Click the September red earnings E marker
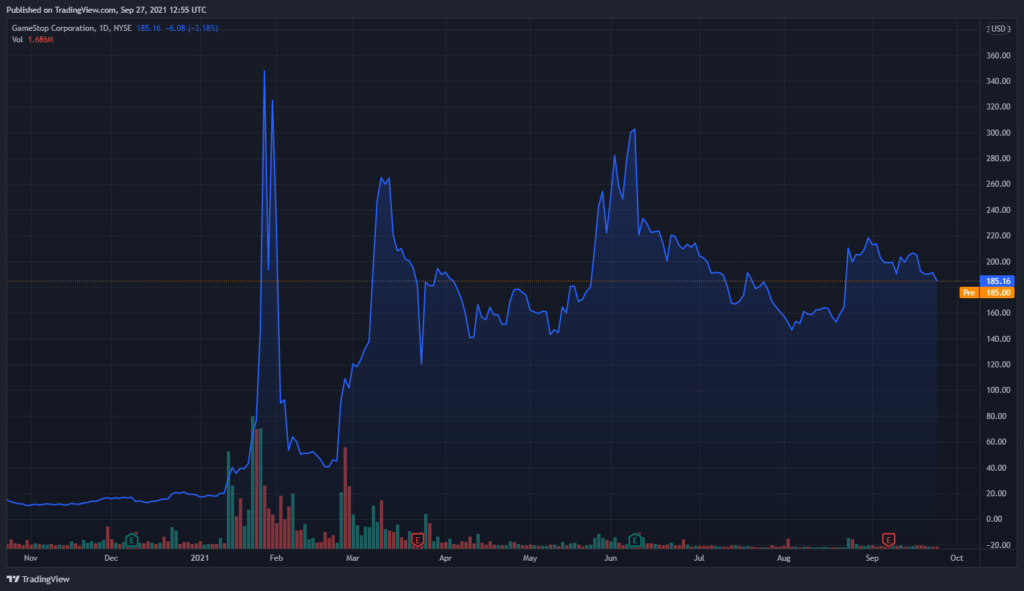This screenshot has height=591, width=1024. tap(888, 539)
